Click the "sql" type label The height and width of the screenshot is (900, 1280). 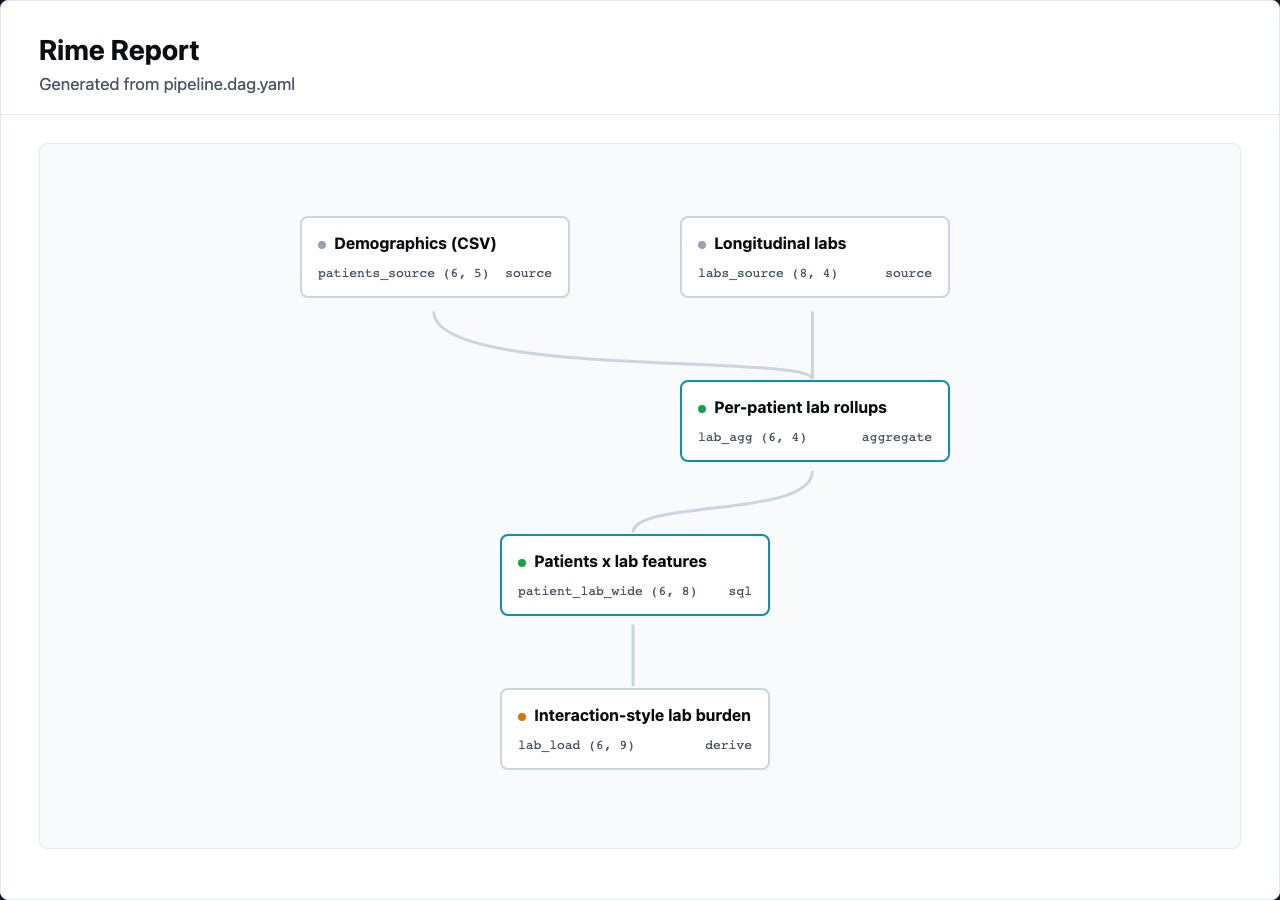740,591
